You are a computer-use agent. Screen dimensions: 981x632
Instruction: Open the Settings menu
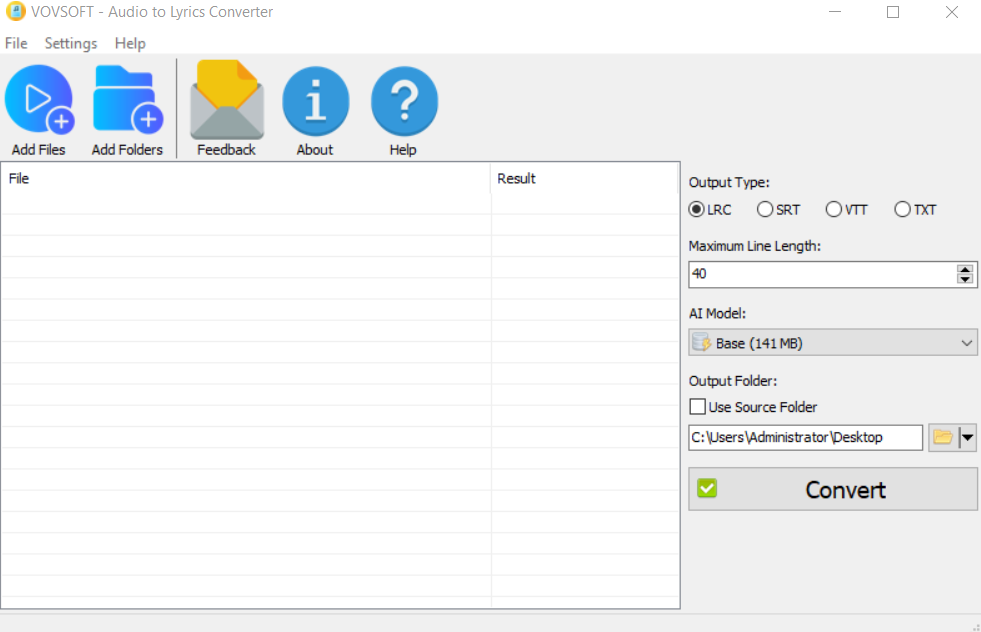click(71, 43)
